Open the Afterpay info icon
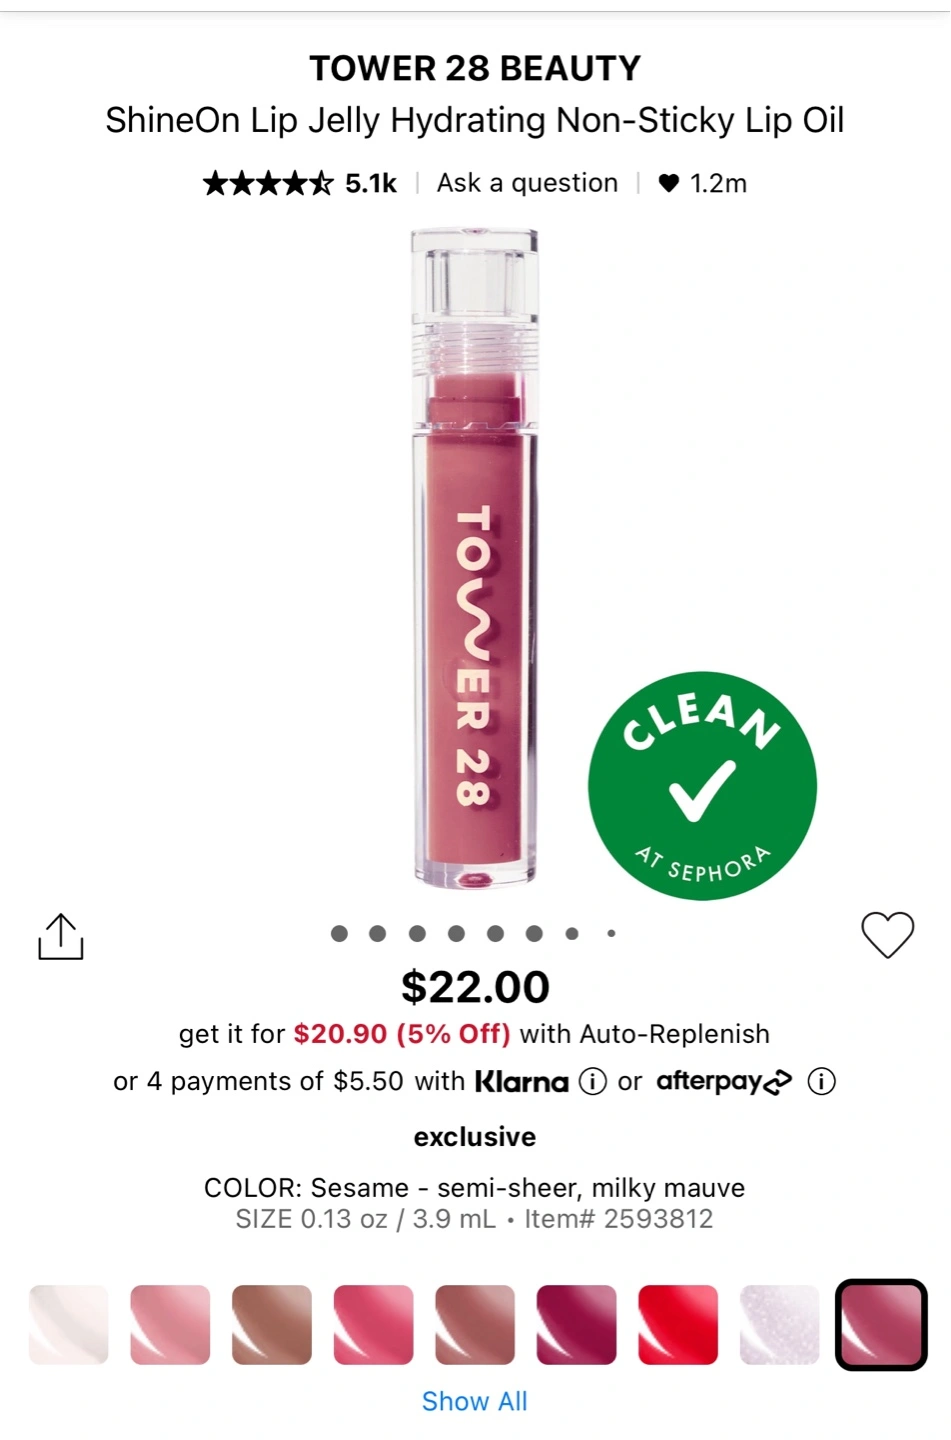The height and width of the screenshot is (1440, 951). (821, 1082)
